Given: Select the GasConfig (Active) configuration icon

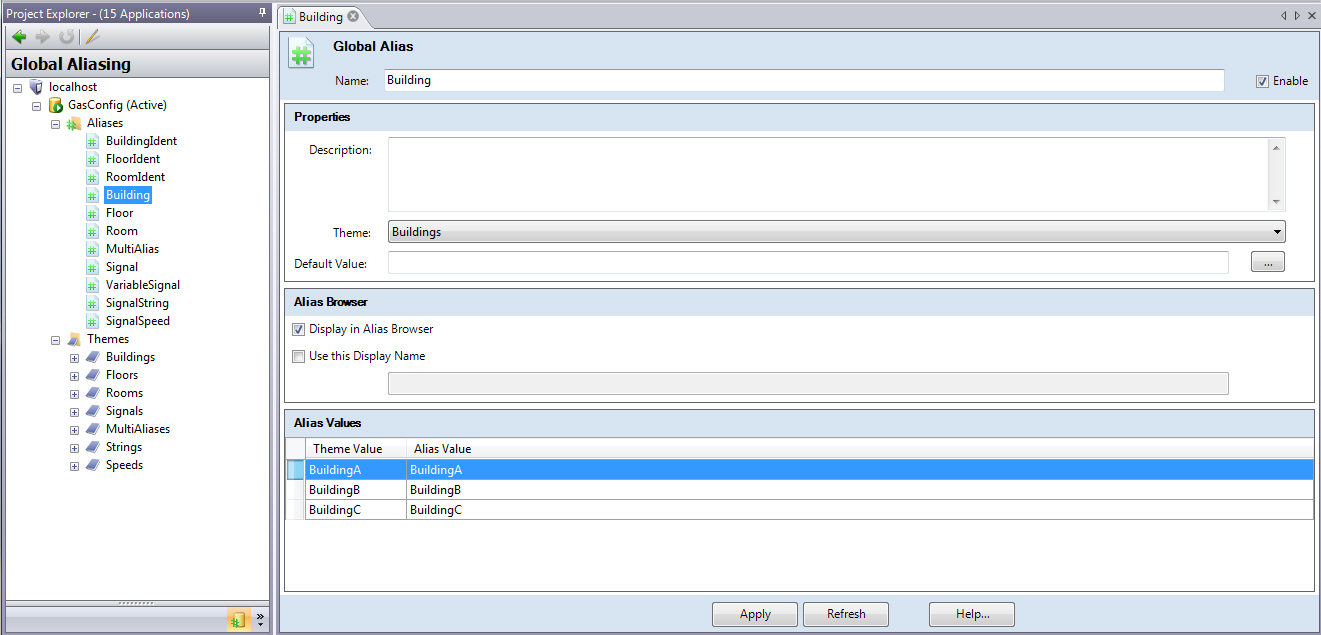Looking at the screenshot, I should (x=56, y=105).
